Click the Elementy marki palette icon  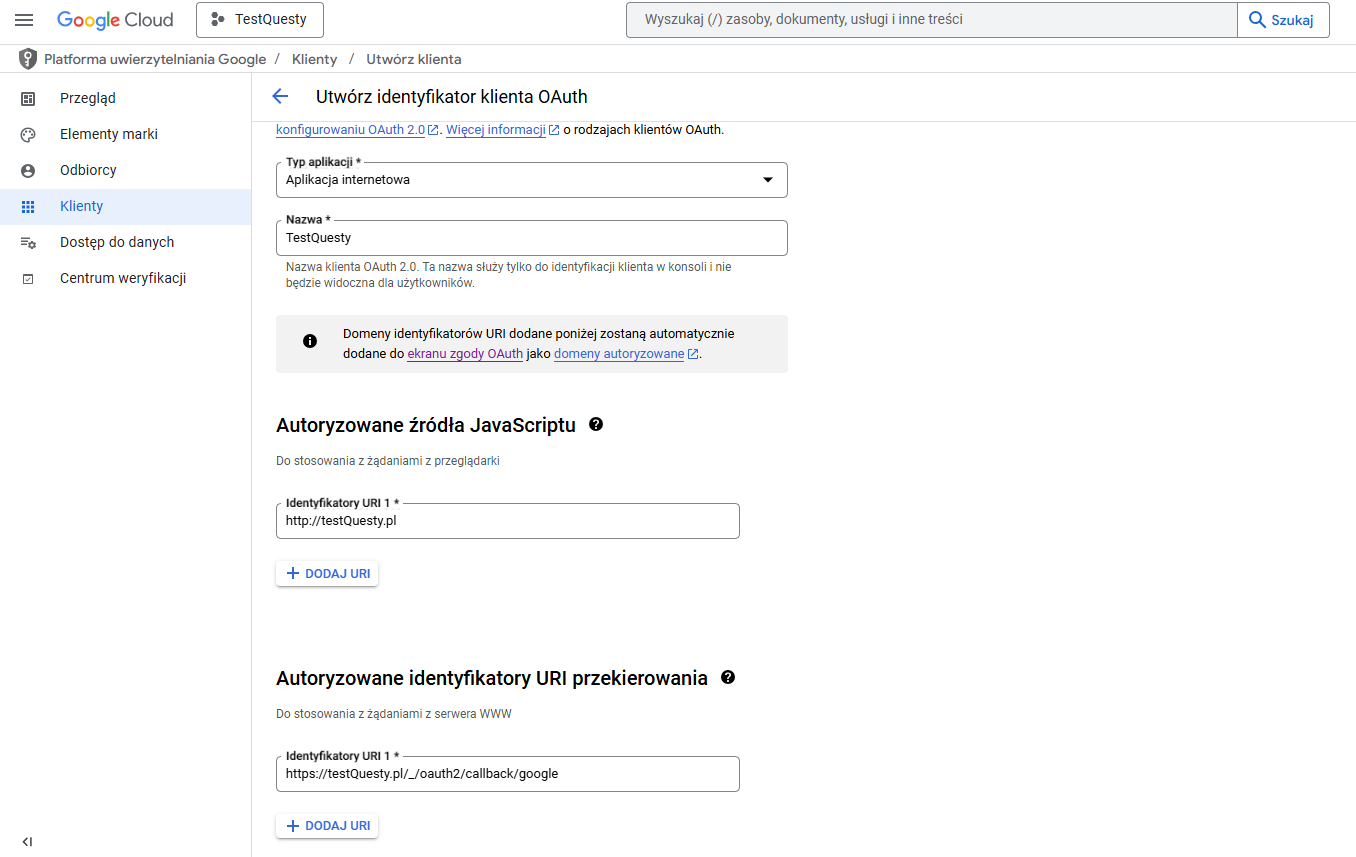pyautogui.click(x=28, y=134)
